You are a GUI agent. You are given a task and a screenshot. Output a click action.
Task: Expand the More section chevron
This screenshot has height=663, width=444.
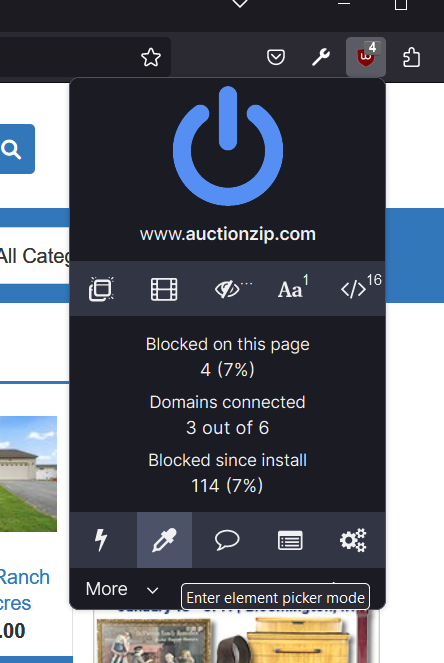(153, 590)
